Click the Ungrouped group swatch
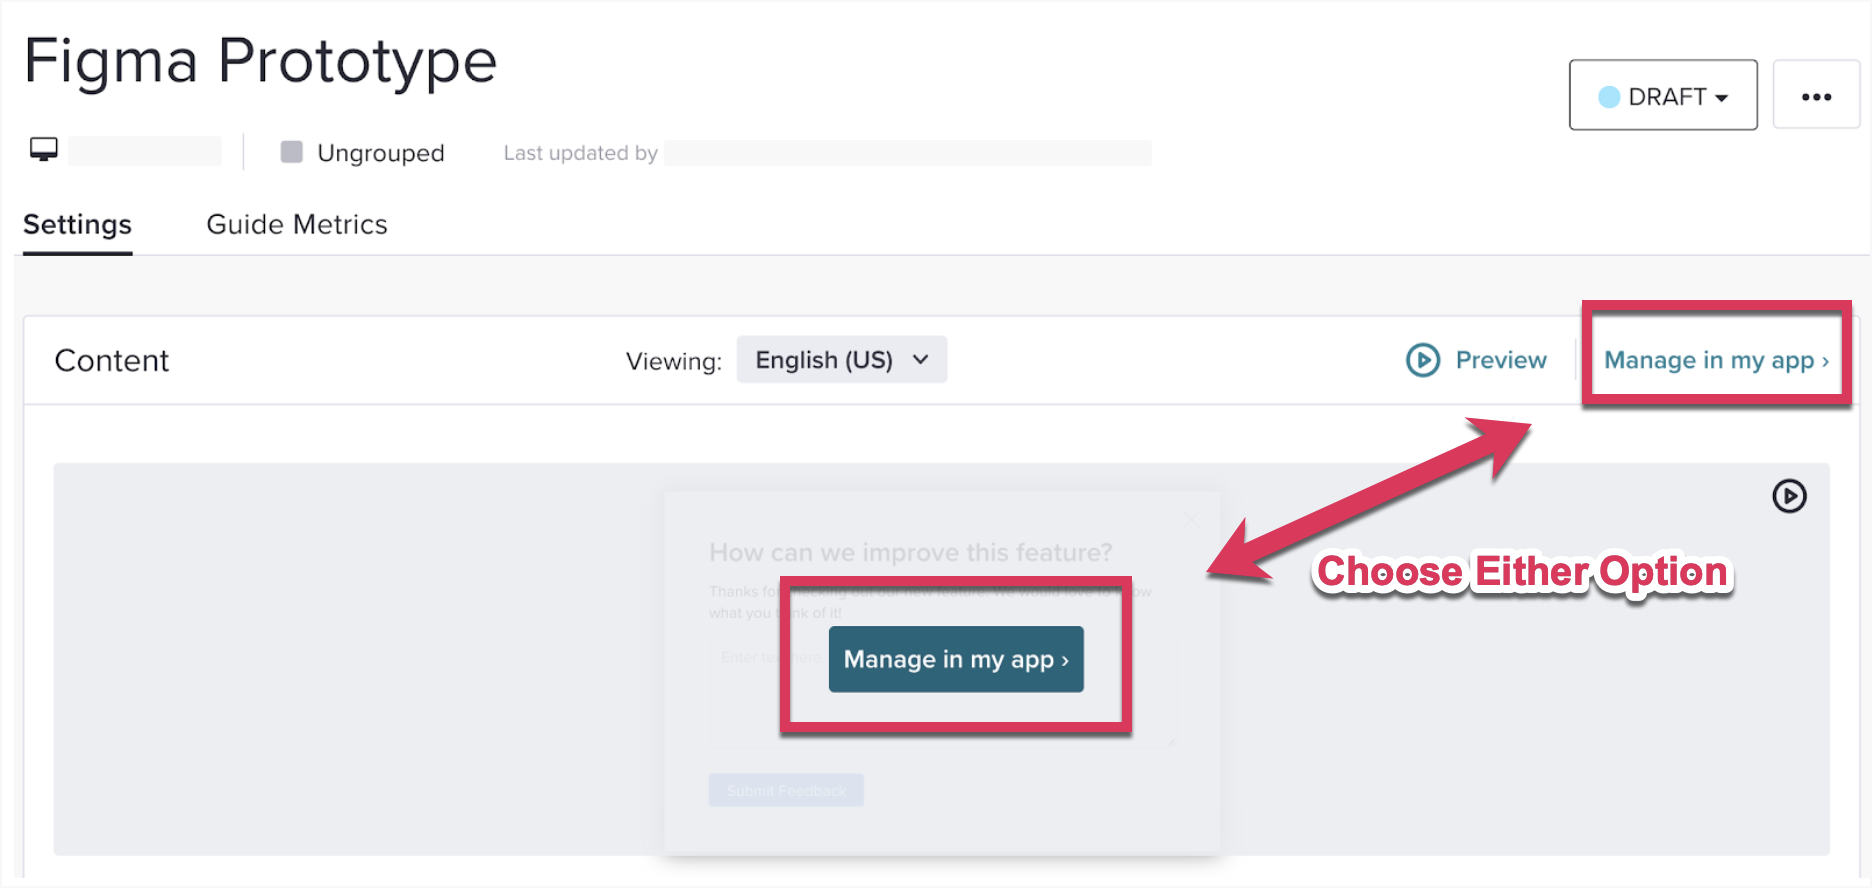Image resolution: width=1872 pixels, height=888 pixels. (x=292, y=152)
